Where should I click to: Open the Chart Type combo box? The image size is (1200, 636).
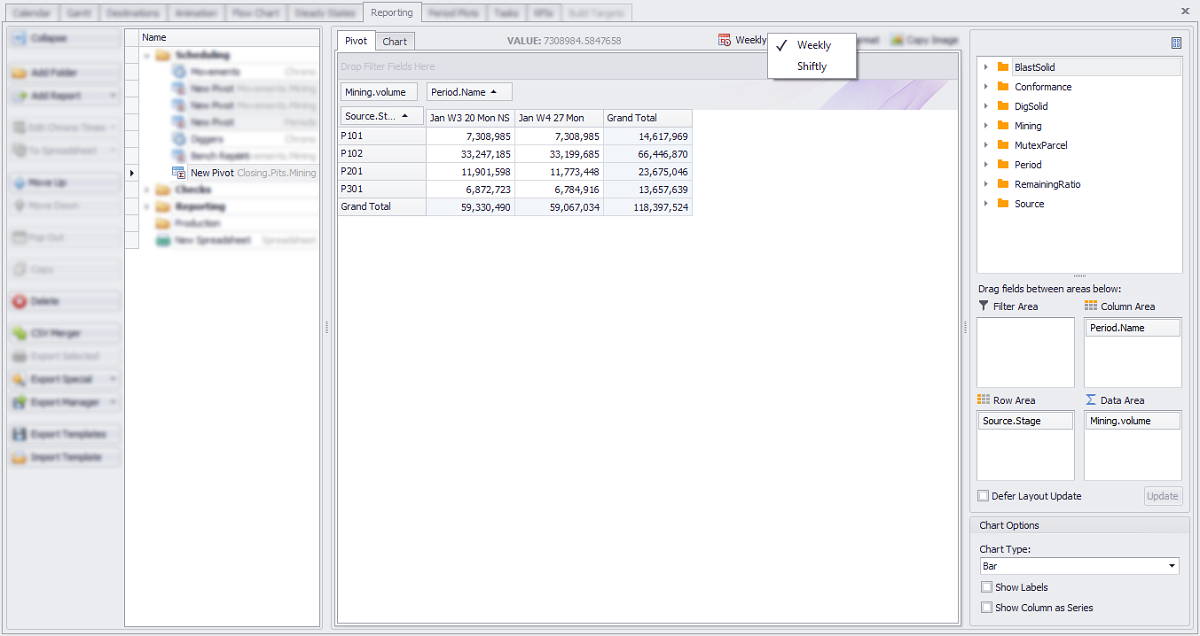[x=1079, y=566]
